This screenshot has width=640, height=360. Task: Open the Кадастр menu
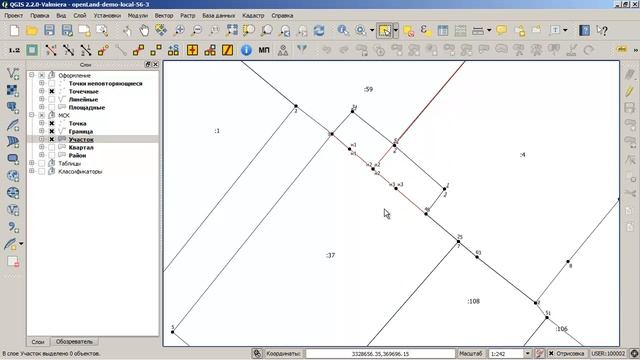click(x=253, y=16)
